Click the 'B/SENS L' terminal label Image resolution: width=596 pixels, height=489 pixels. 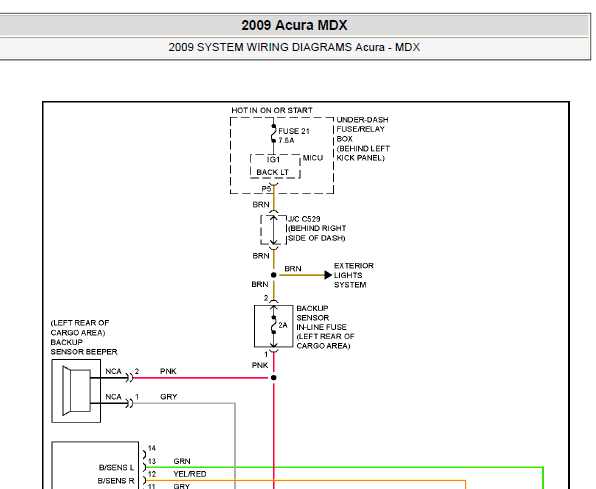click(116, 467)
